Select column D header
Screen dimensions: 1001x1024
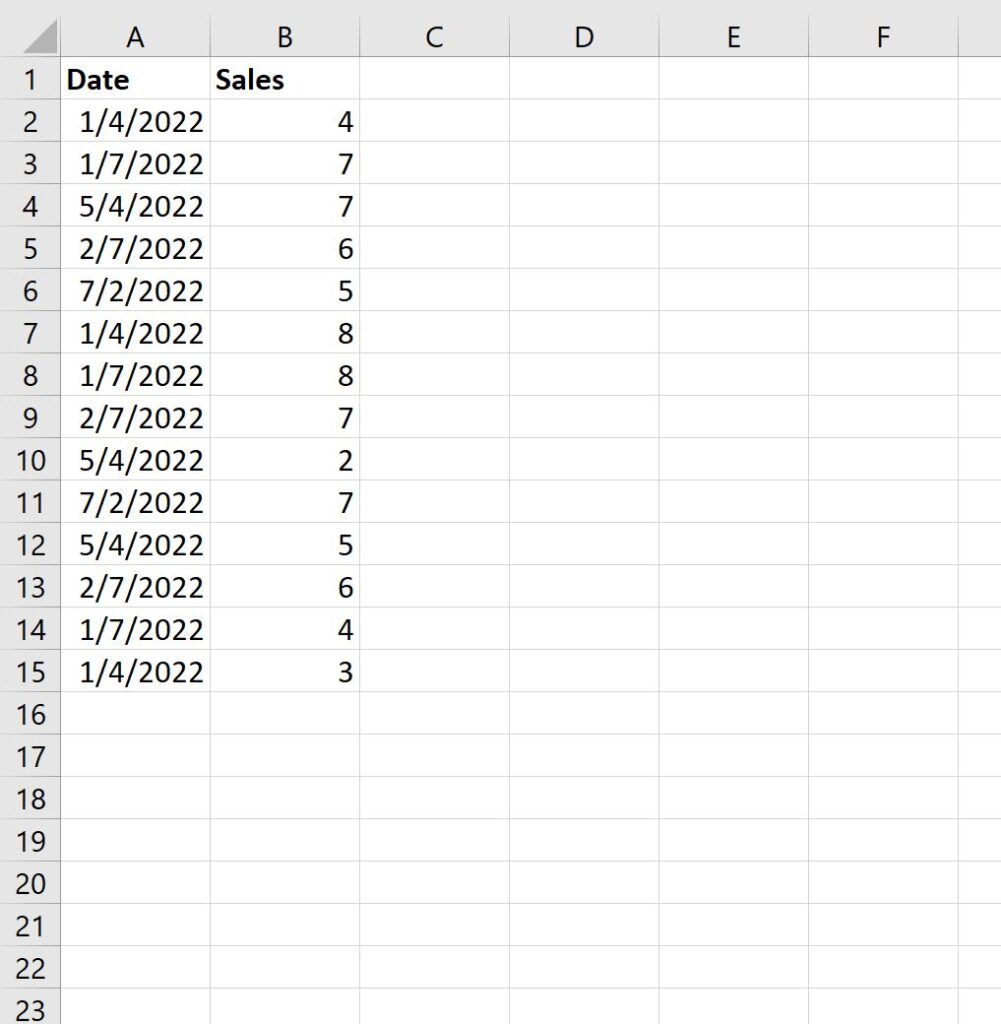(x=584, y=38)
